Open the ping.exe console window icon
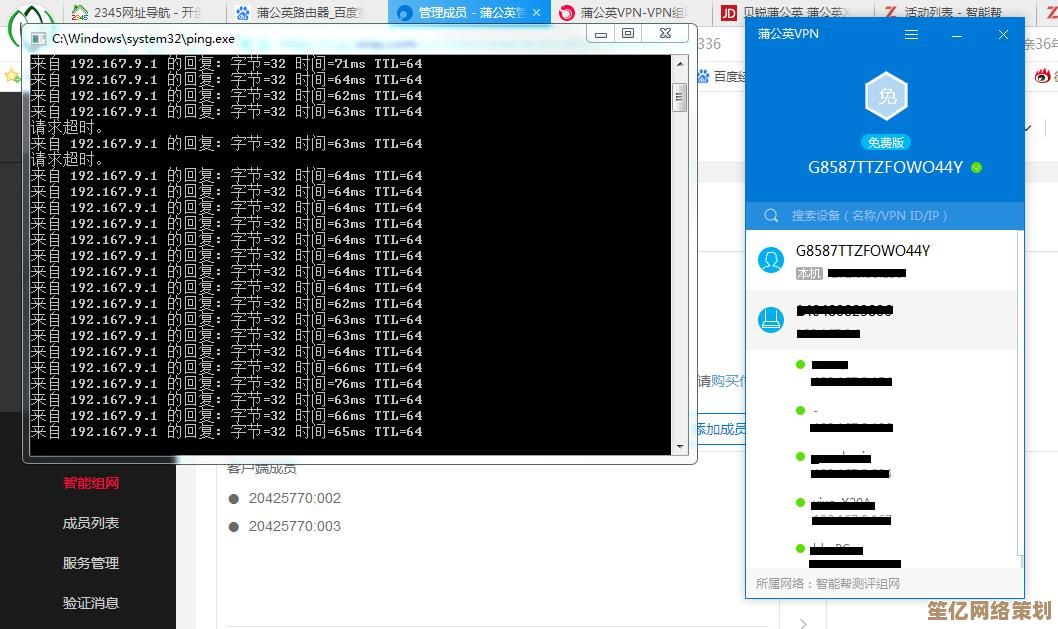 click(x=38, y=39)
